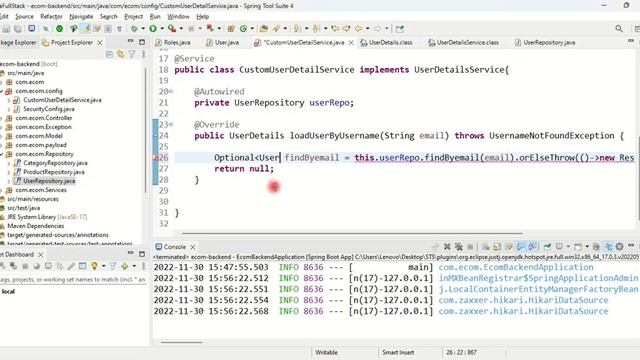This screenshot has width=640, height=360.
Task: Toggle Show Console on standard output change
Action: [520, 247]
